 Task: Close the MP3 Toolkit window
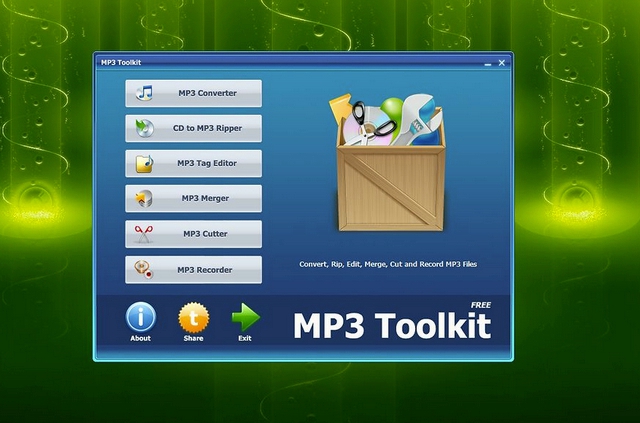pyautogui.click(x=502, y=63)
